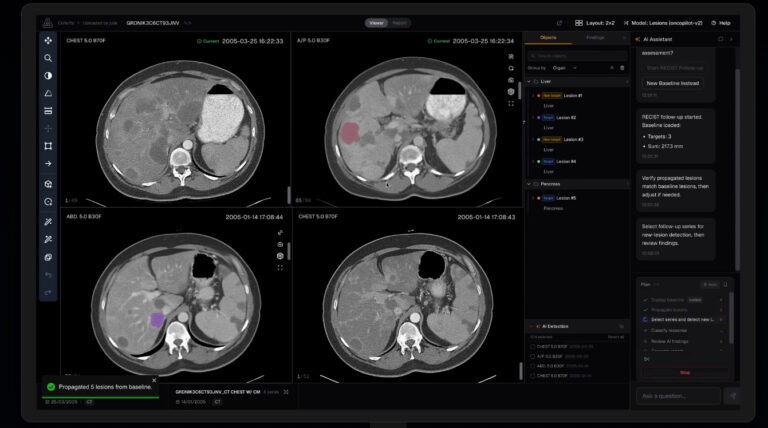Click the AI Assistant panel expand icon
This screenshot has height=428, width=768.
pyautogui.click(x=720, y=39)
